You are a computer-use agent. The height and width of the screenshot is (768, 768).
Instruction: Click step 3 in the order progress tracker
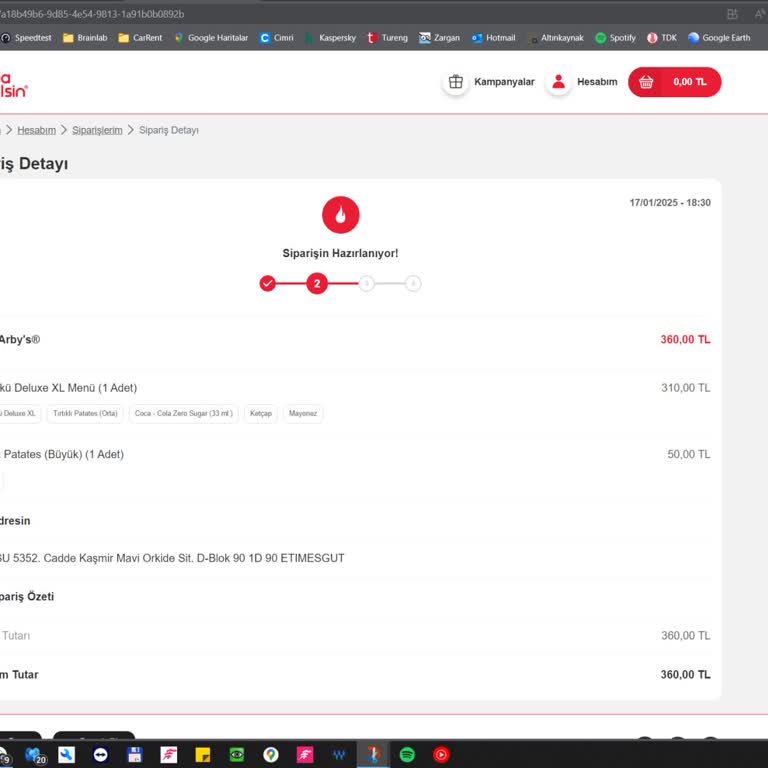(366, 283)
